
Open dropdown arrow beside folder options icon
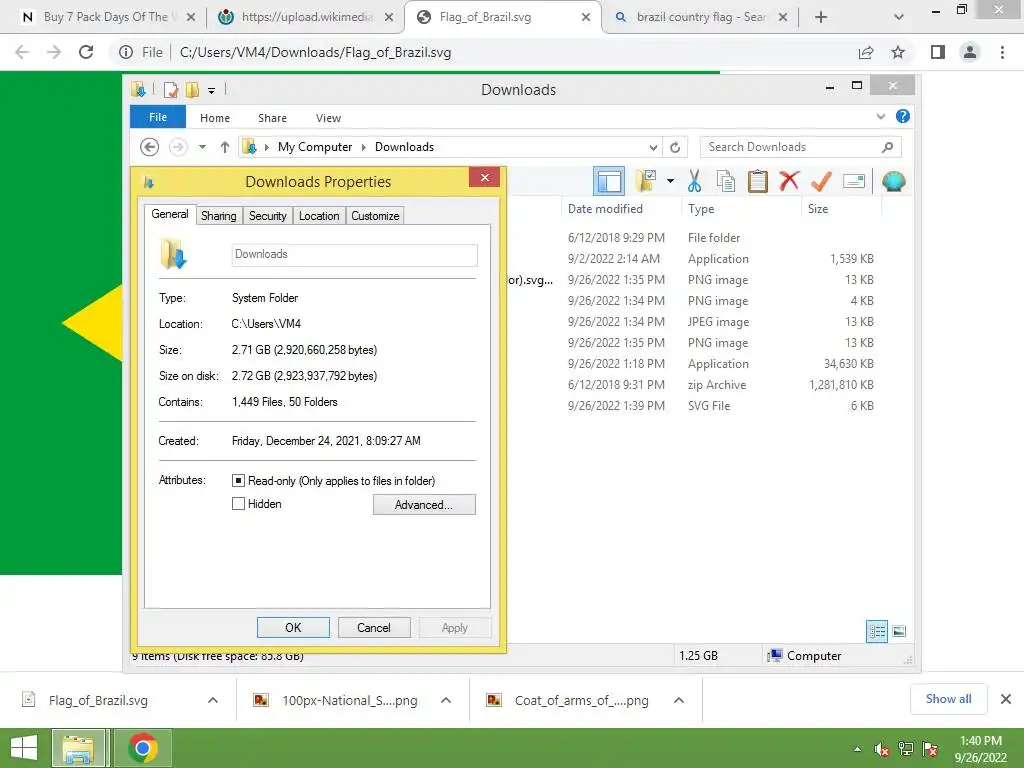pyautogui.click(x=670, y=181)
